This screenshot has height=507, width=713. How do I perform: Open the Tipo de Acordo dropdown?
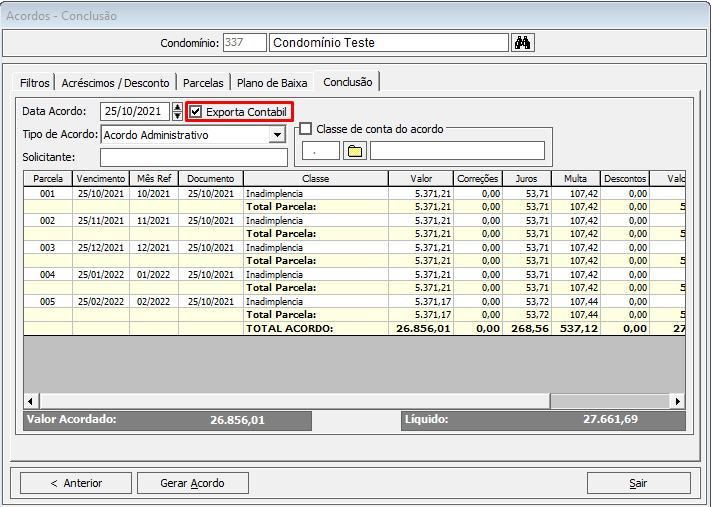coord(277,135)
